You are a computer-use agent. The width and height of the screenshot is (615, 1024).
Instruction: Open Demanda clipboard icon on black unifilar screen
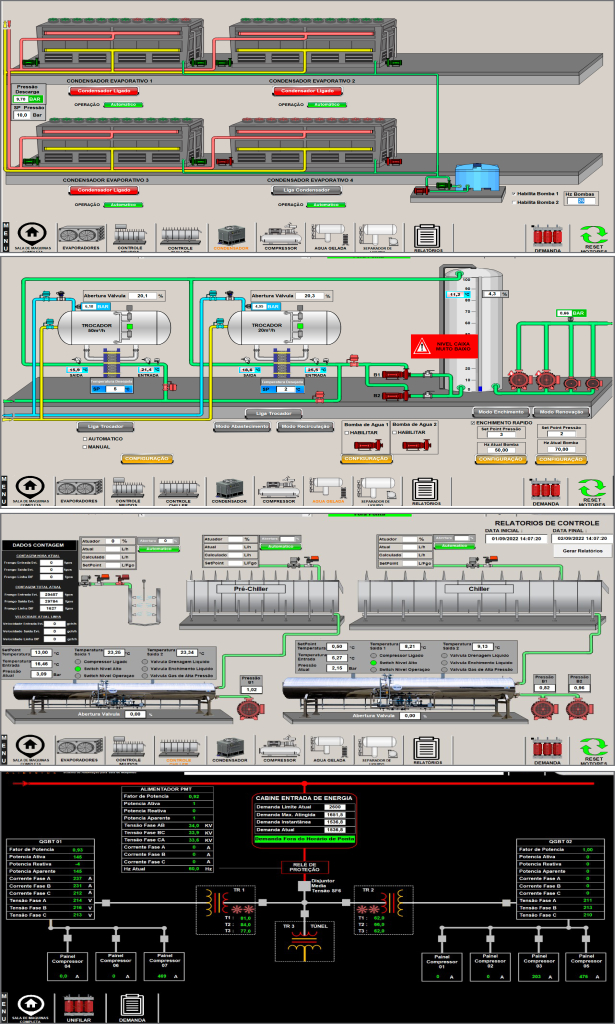131,1006
